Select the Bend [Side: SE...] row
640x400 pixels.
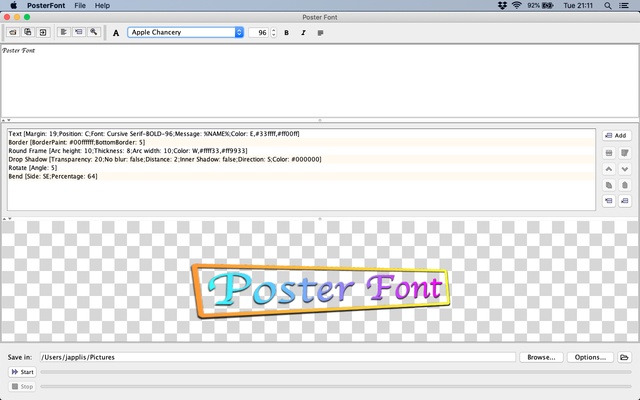(x=301, y=176)
